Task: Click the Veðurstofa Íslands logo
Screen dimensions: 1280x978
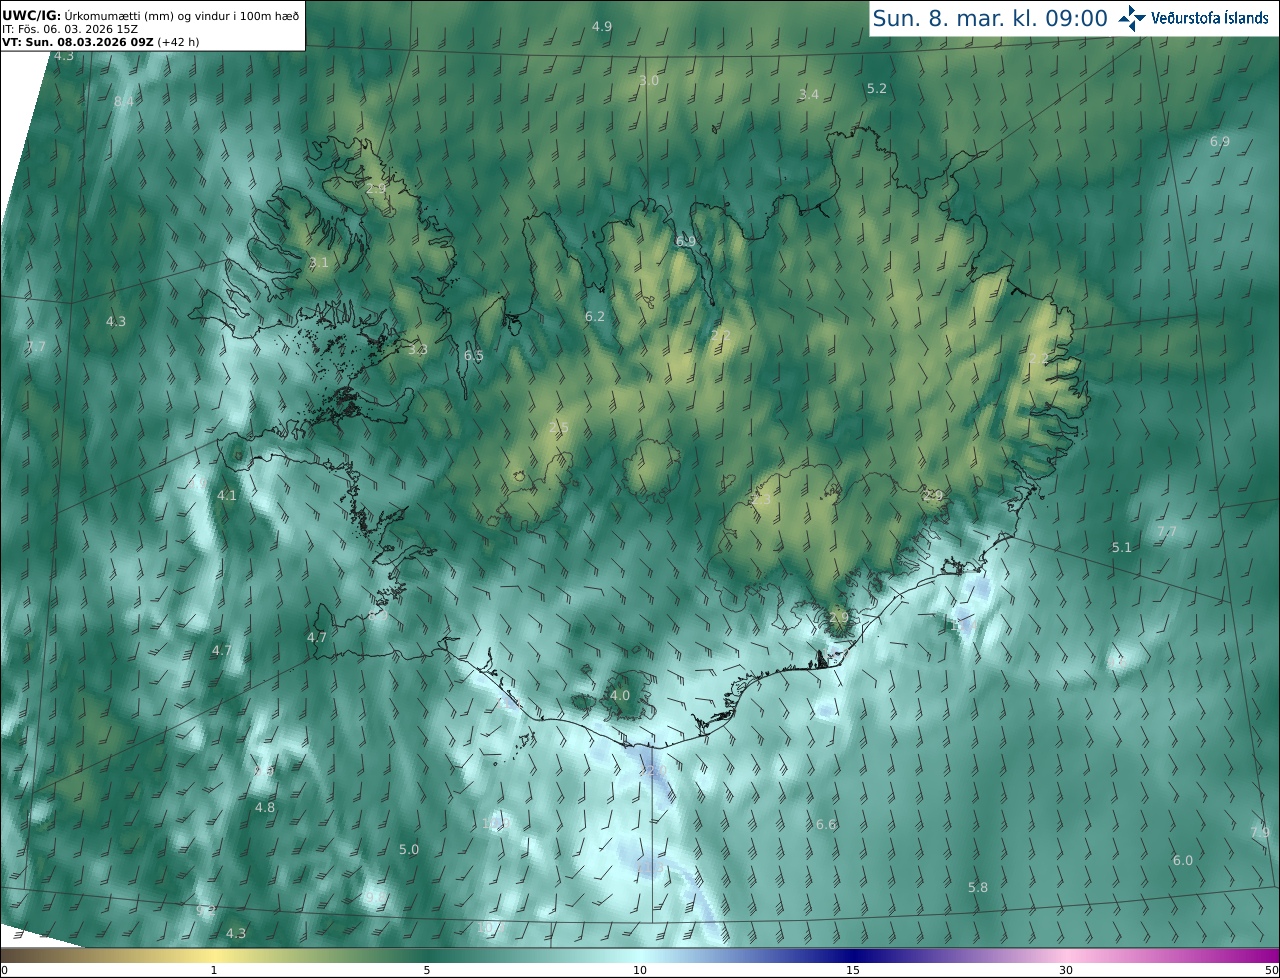Action: (1194, 18)
